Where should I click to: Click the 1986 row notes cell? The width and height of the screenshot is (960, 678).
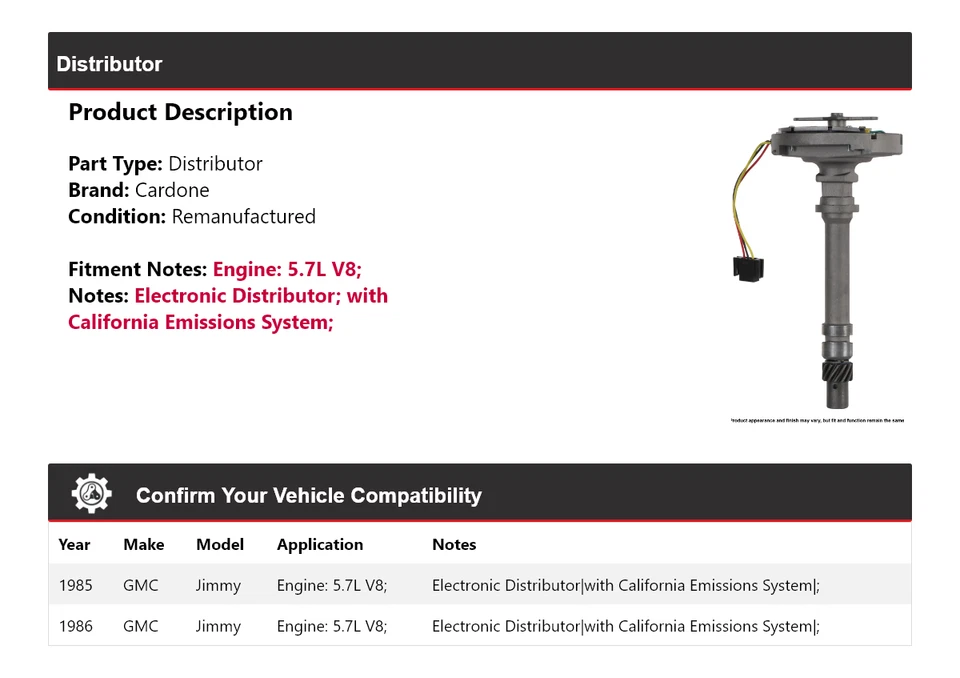(x=626, y=626)
